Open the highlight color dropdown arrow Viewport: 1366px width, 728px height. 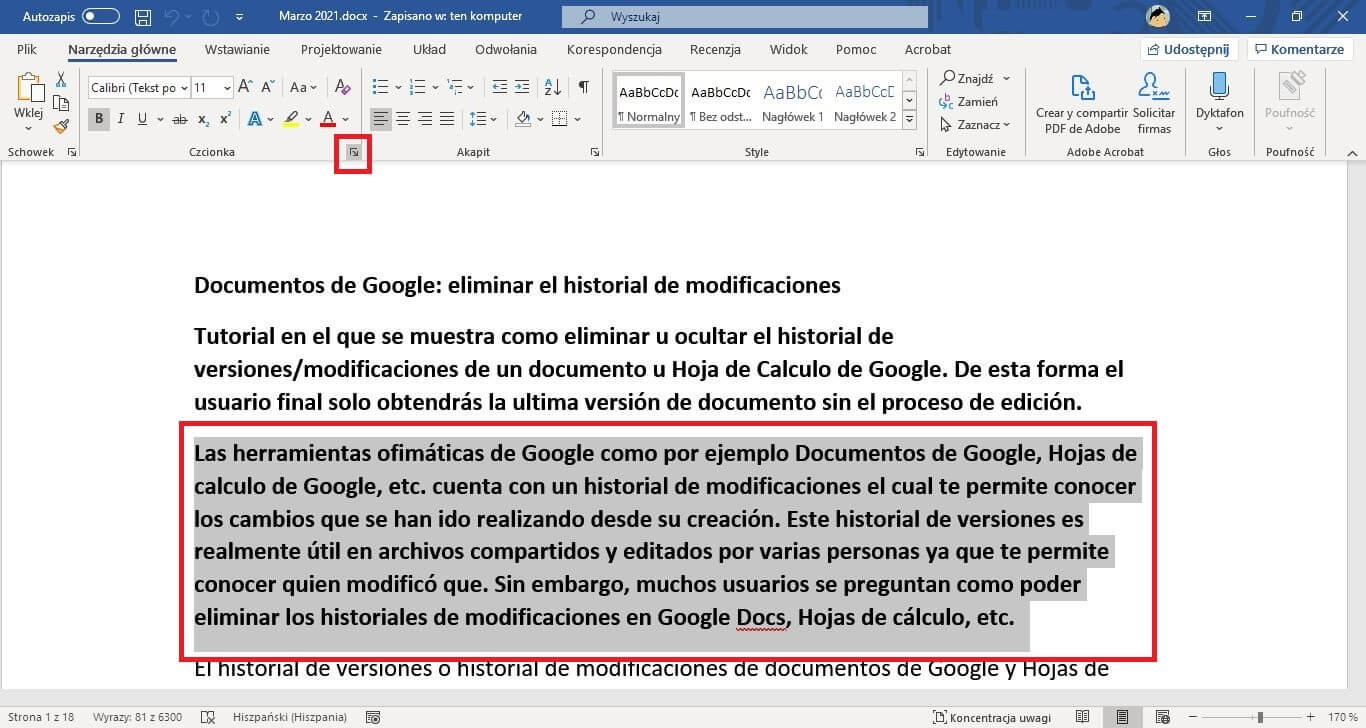point(306,119)
